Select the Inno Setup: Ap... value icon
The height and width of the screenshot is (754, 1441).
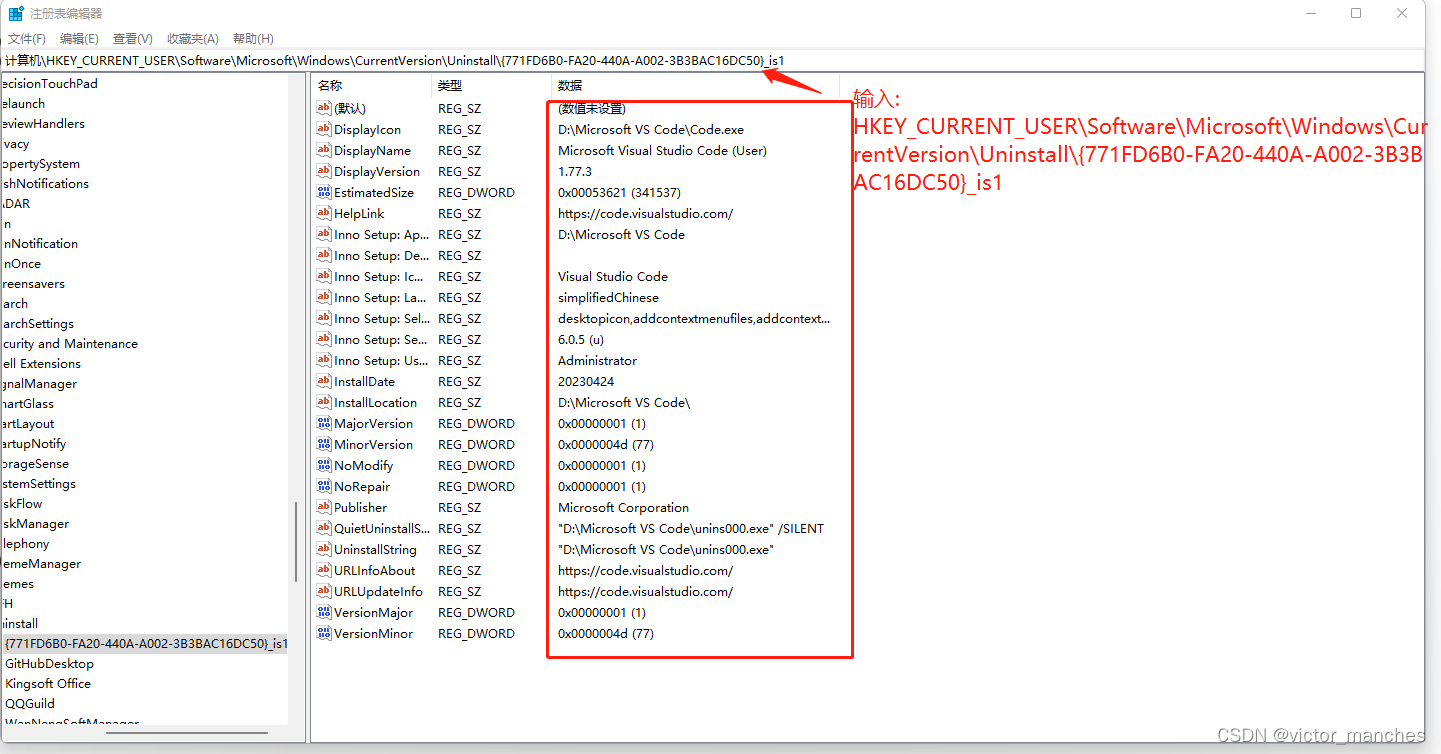(324, 234)
